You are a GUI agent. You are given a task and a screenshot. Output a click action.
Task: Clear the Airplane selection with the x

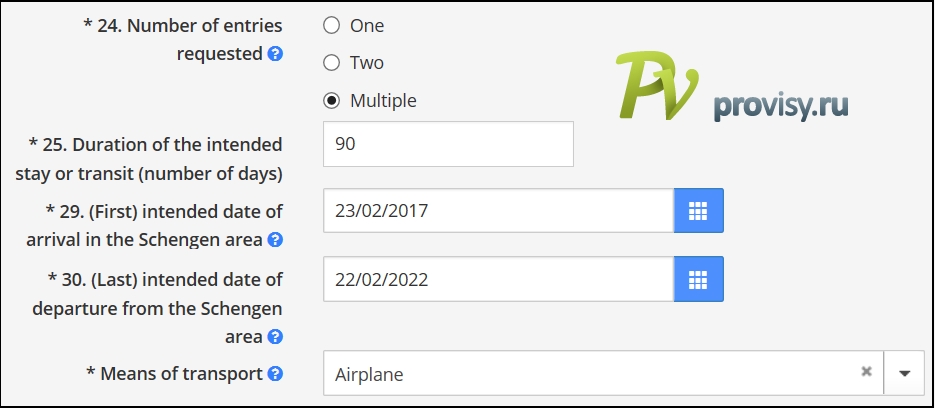tap(866, 372)
